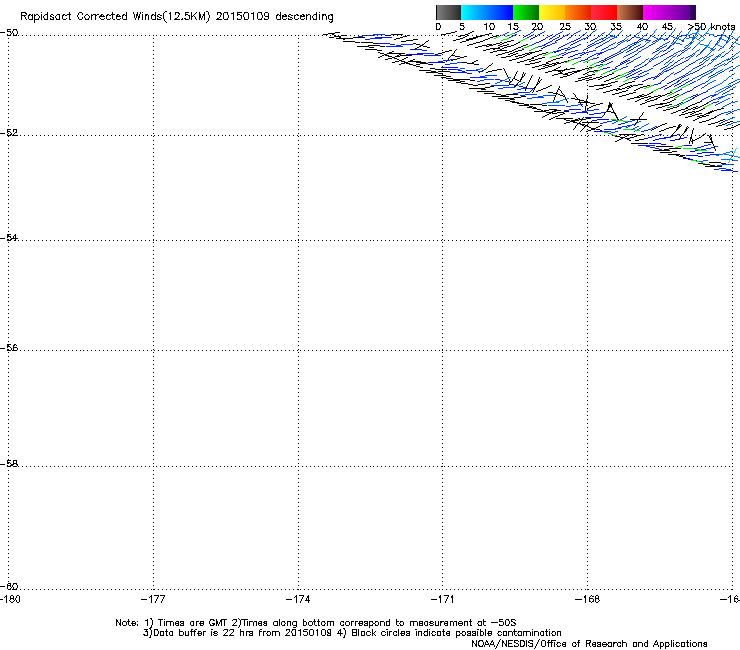Click the dark purple >50 knots swatch
The height and width of the screenshot is (650, 740).
[693, 12]
